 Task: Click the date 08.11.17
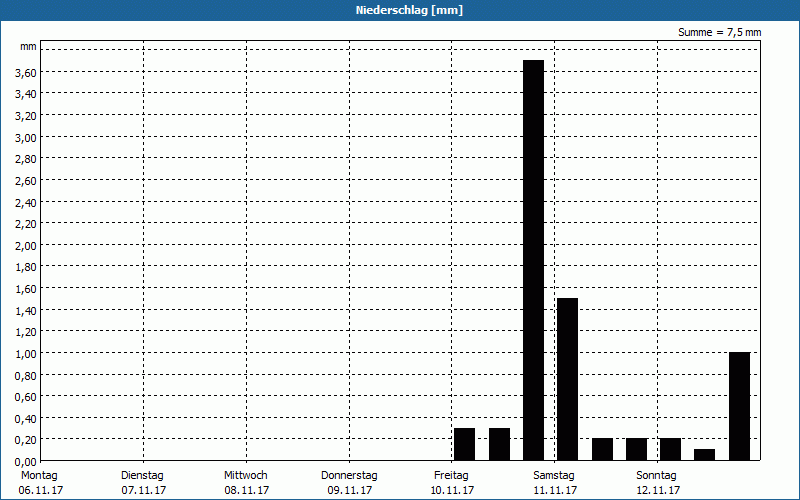tap(246, 490)
